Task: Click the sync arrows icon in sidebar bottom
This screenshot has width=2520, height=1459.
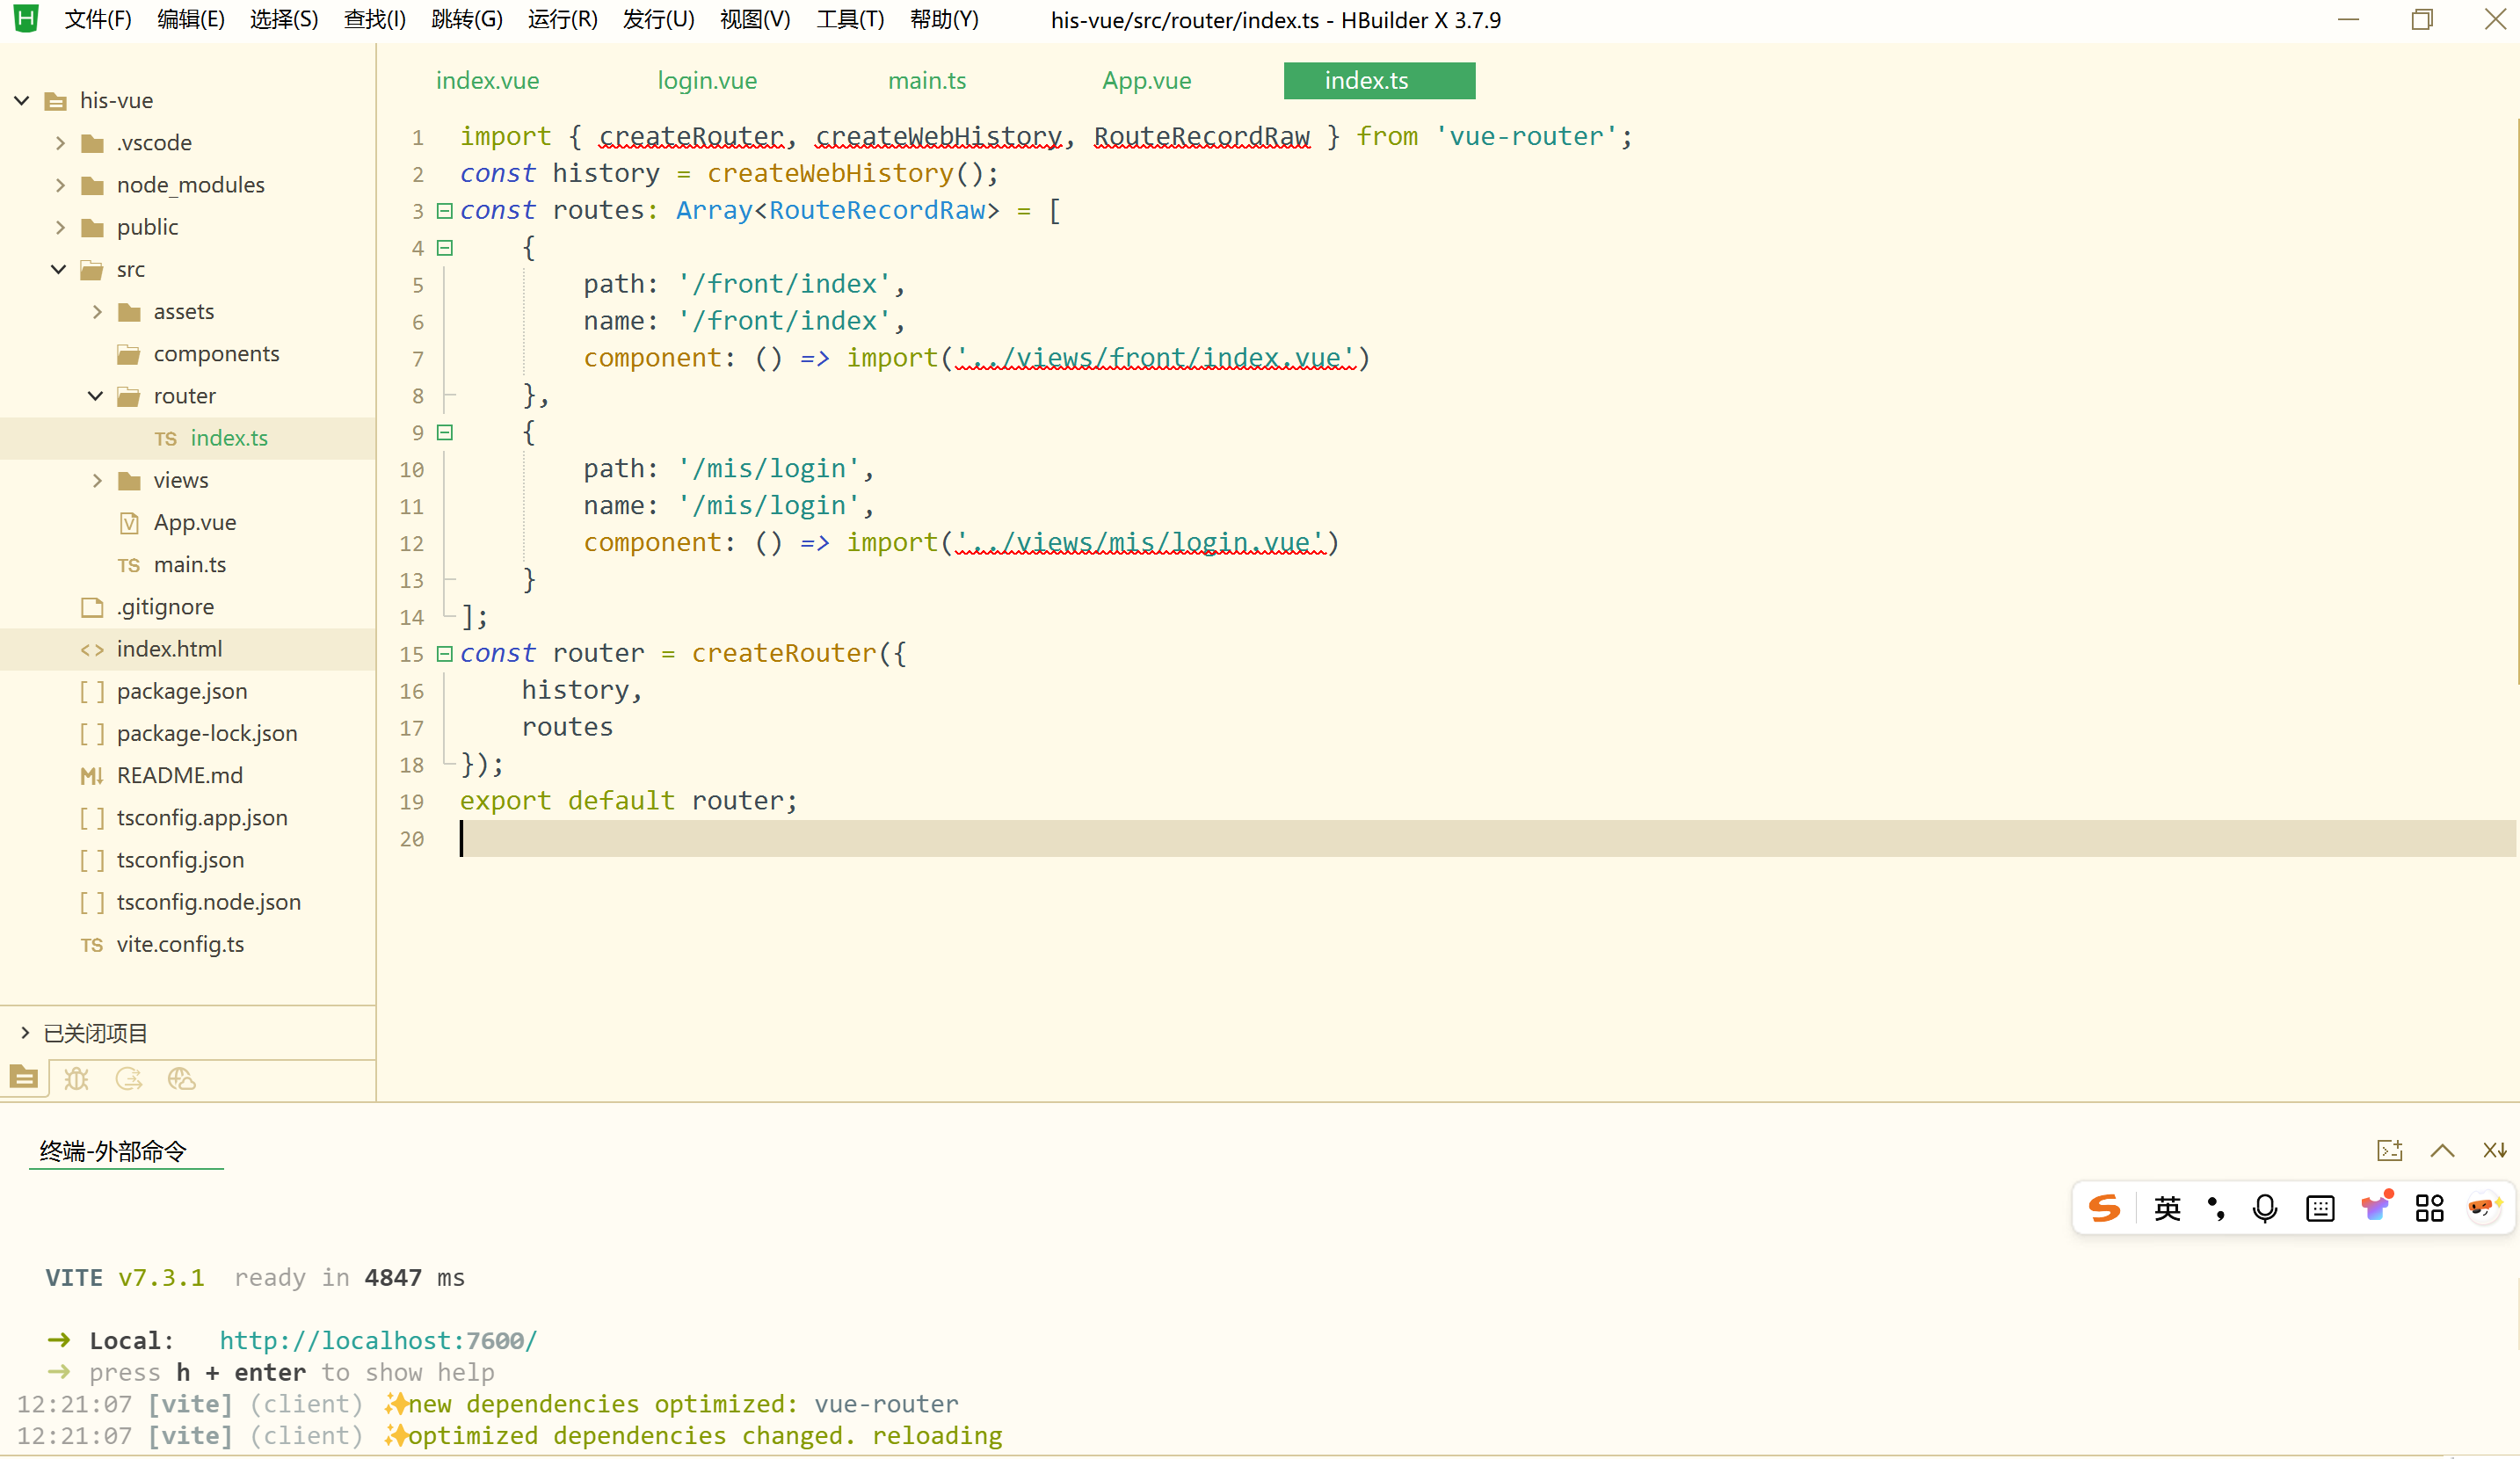Action: (x=129, y=1078)
